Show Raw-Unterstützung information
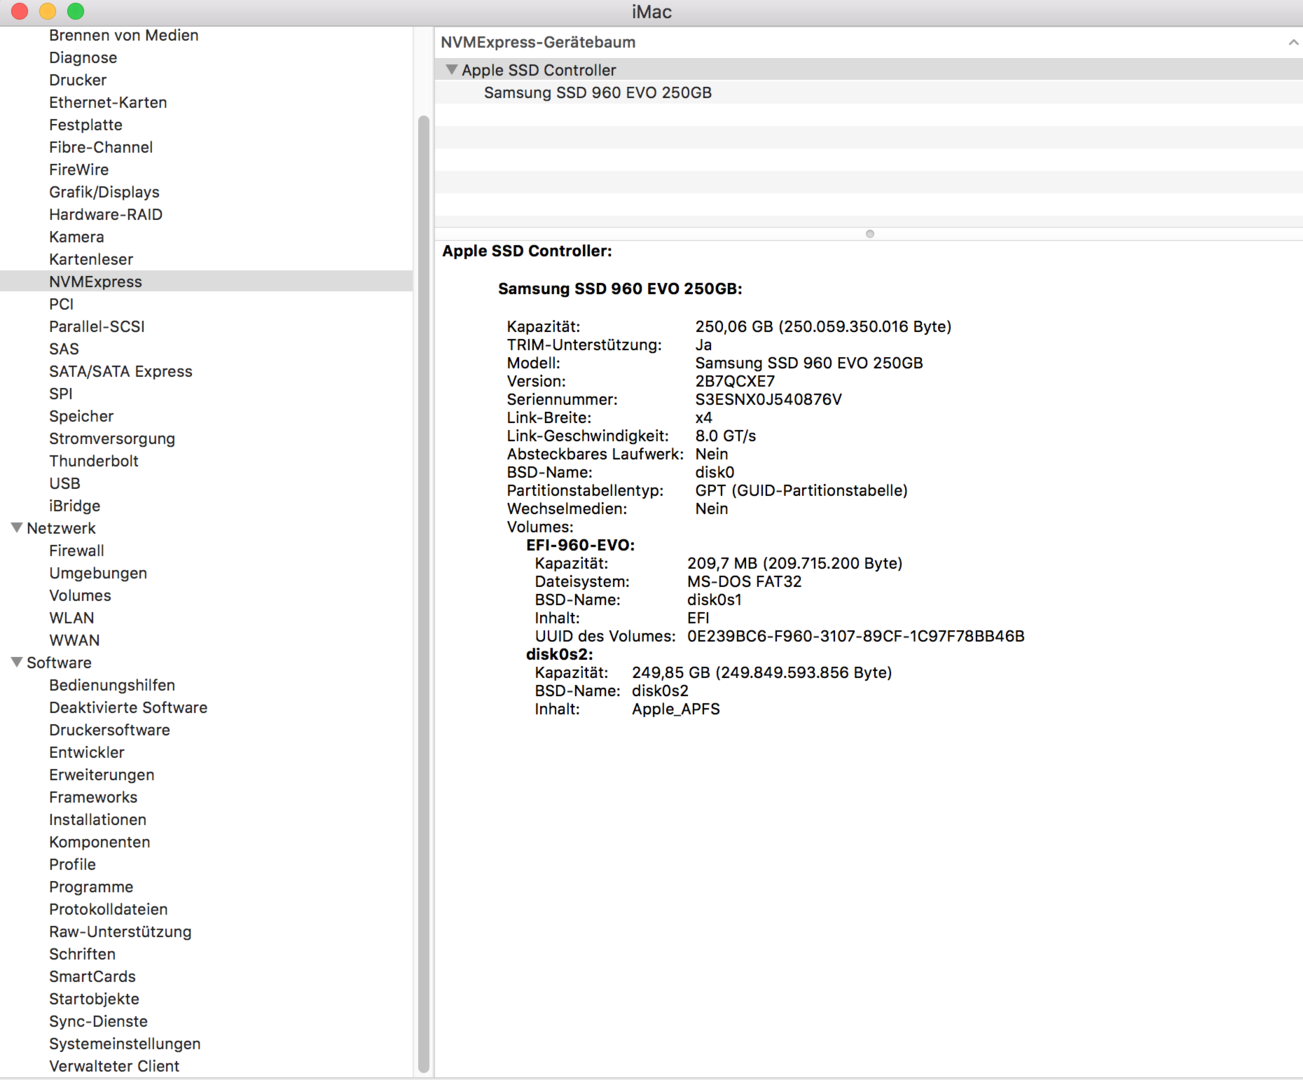 pos(120,931)
